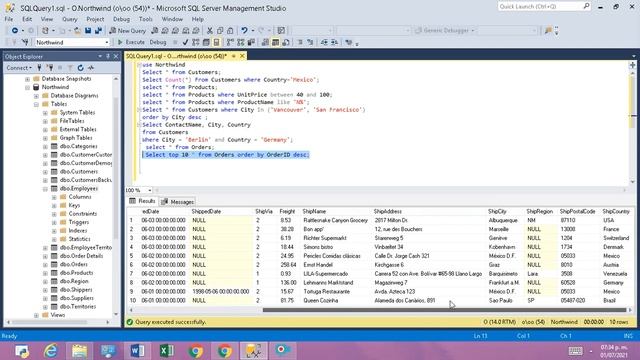This screenshot has height=360, width=640.
Task: Click the Save All icon
Action: coord(98,31)
